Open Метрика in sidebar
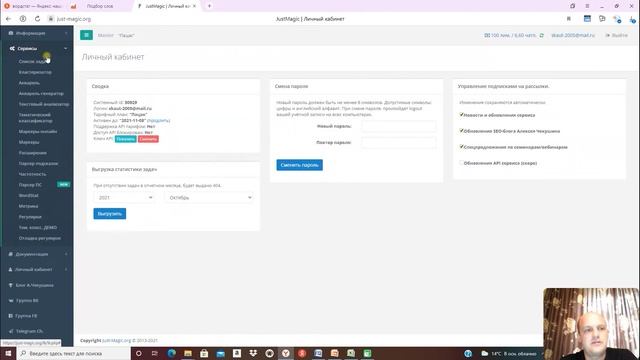This screenshot has width=640, height=360. [28, 206]
